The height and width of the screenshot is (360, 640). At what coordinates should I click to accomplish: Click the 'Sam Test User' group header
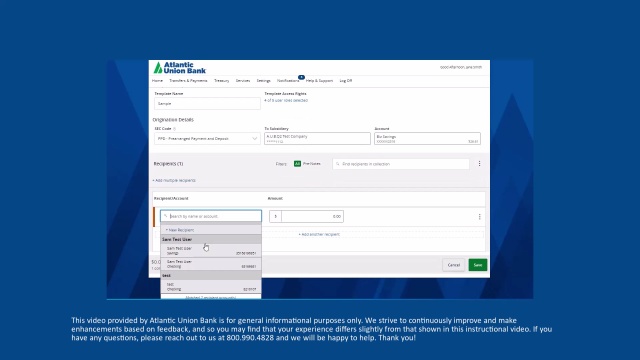click(211, 240)
